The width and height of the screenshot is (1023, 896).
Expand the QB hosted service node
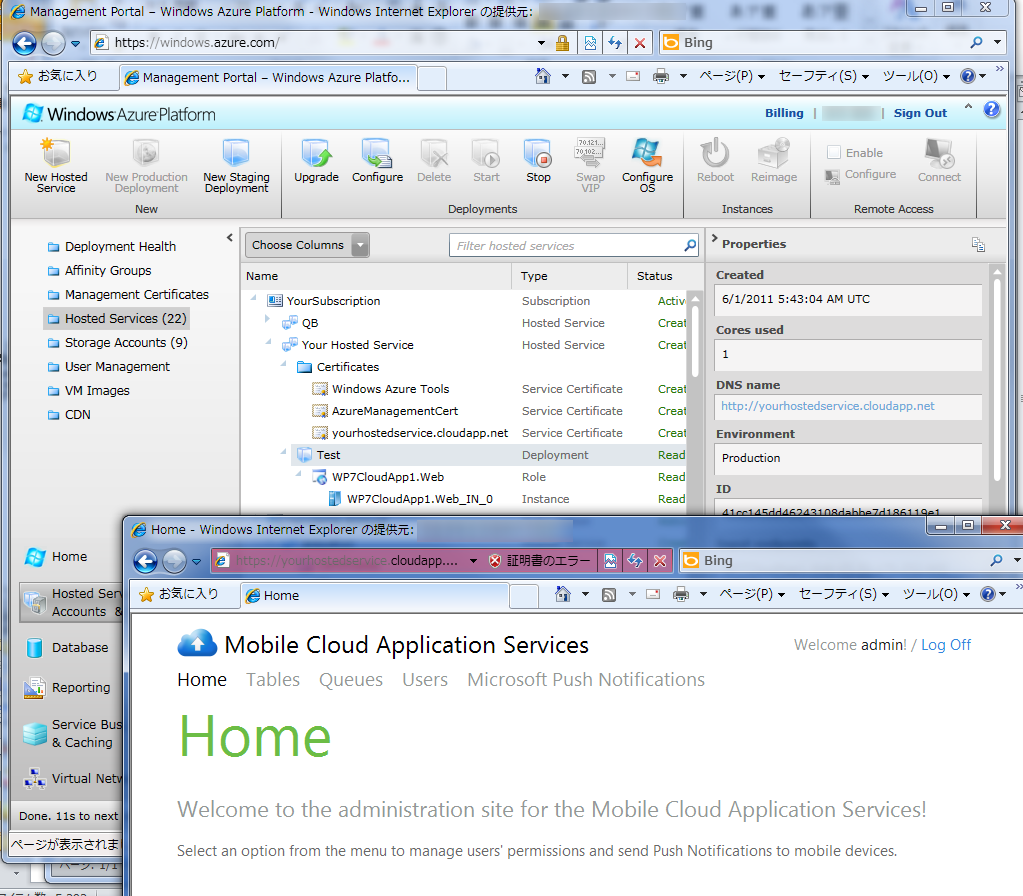coord(267,319)
